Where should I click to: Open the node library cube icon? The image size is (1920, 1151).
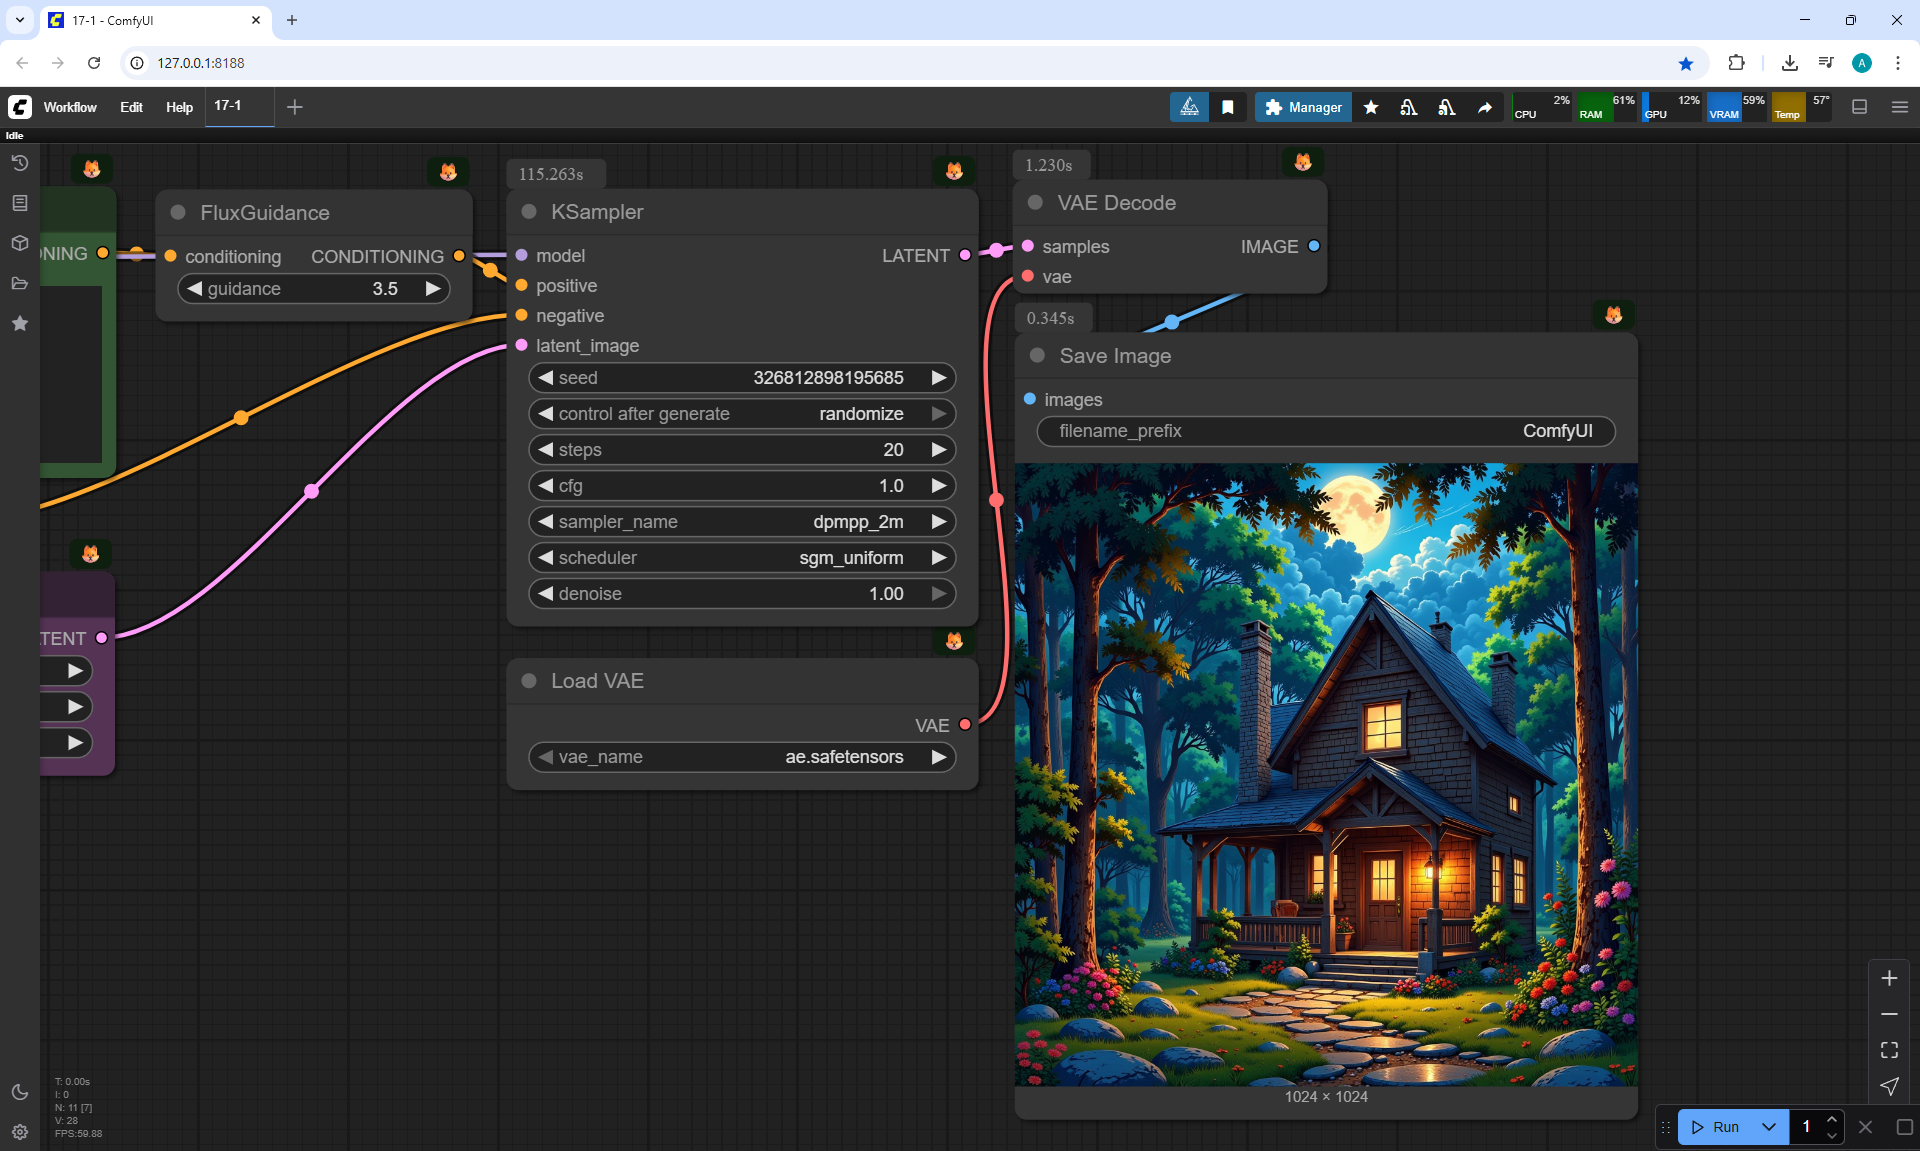20,243
